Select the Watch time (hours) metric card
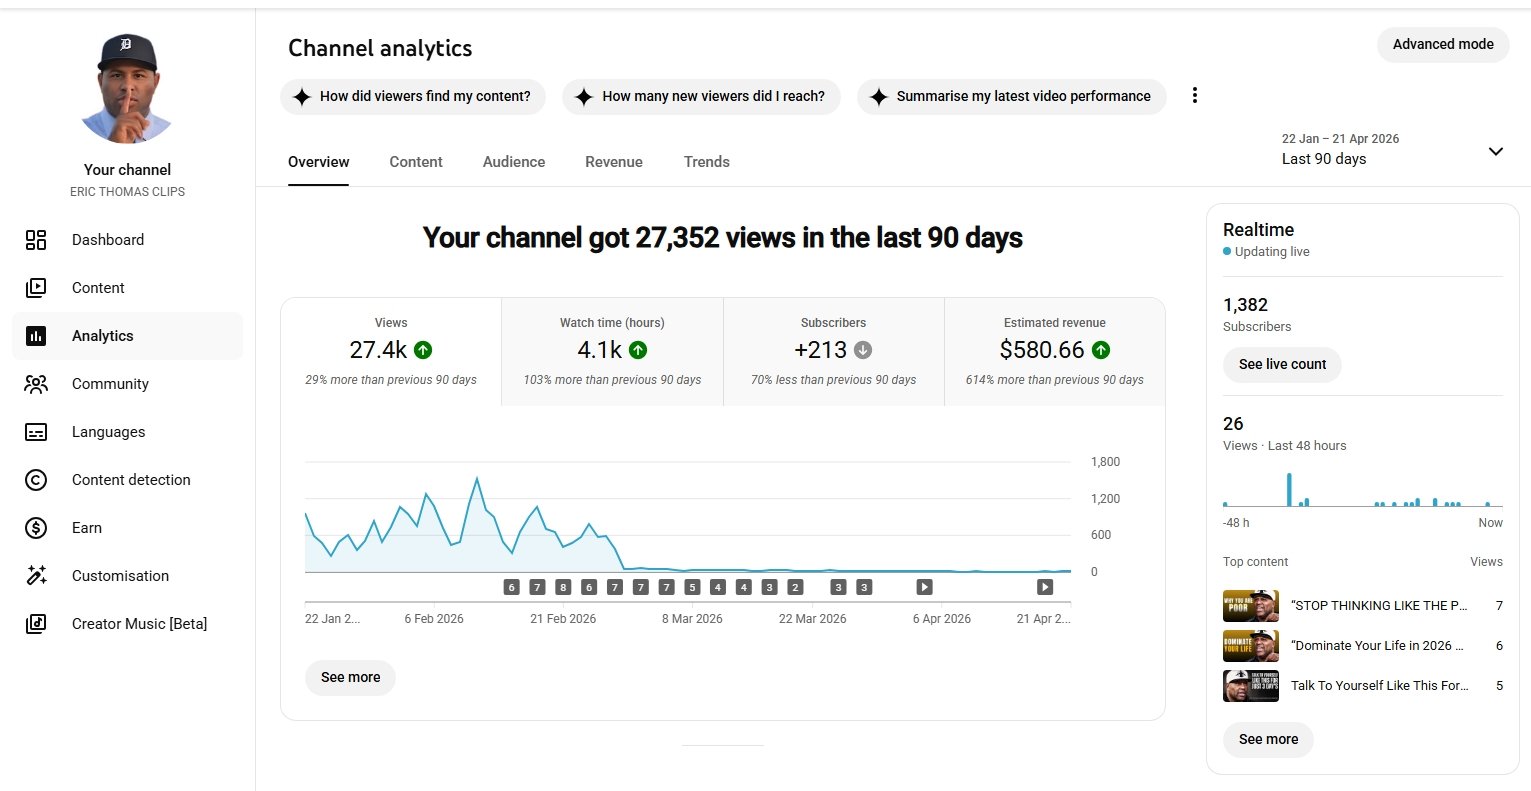The height and width of the screenshot is (791, 1531). point(612,351)
